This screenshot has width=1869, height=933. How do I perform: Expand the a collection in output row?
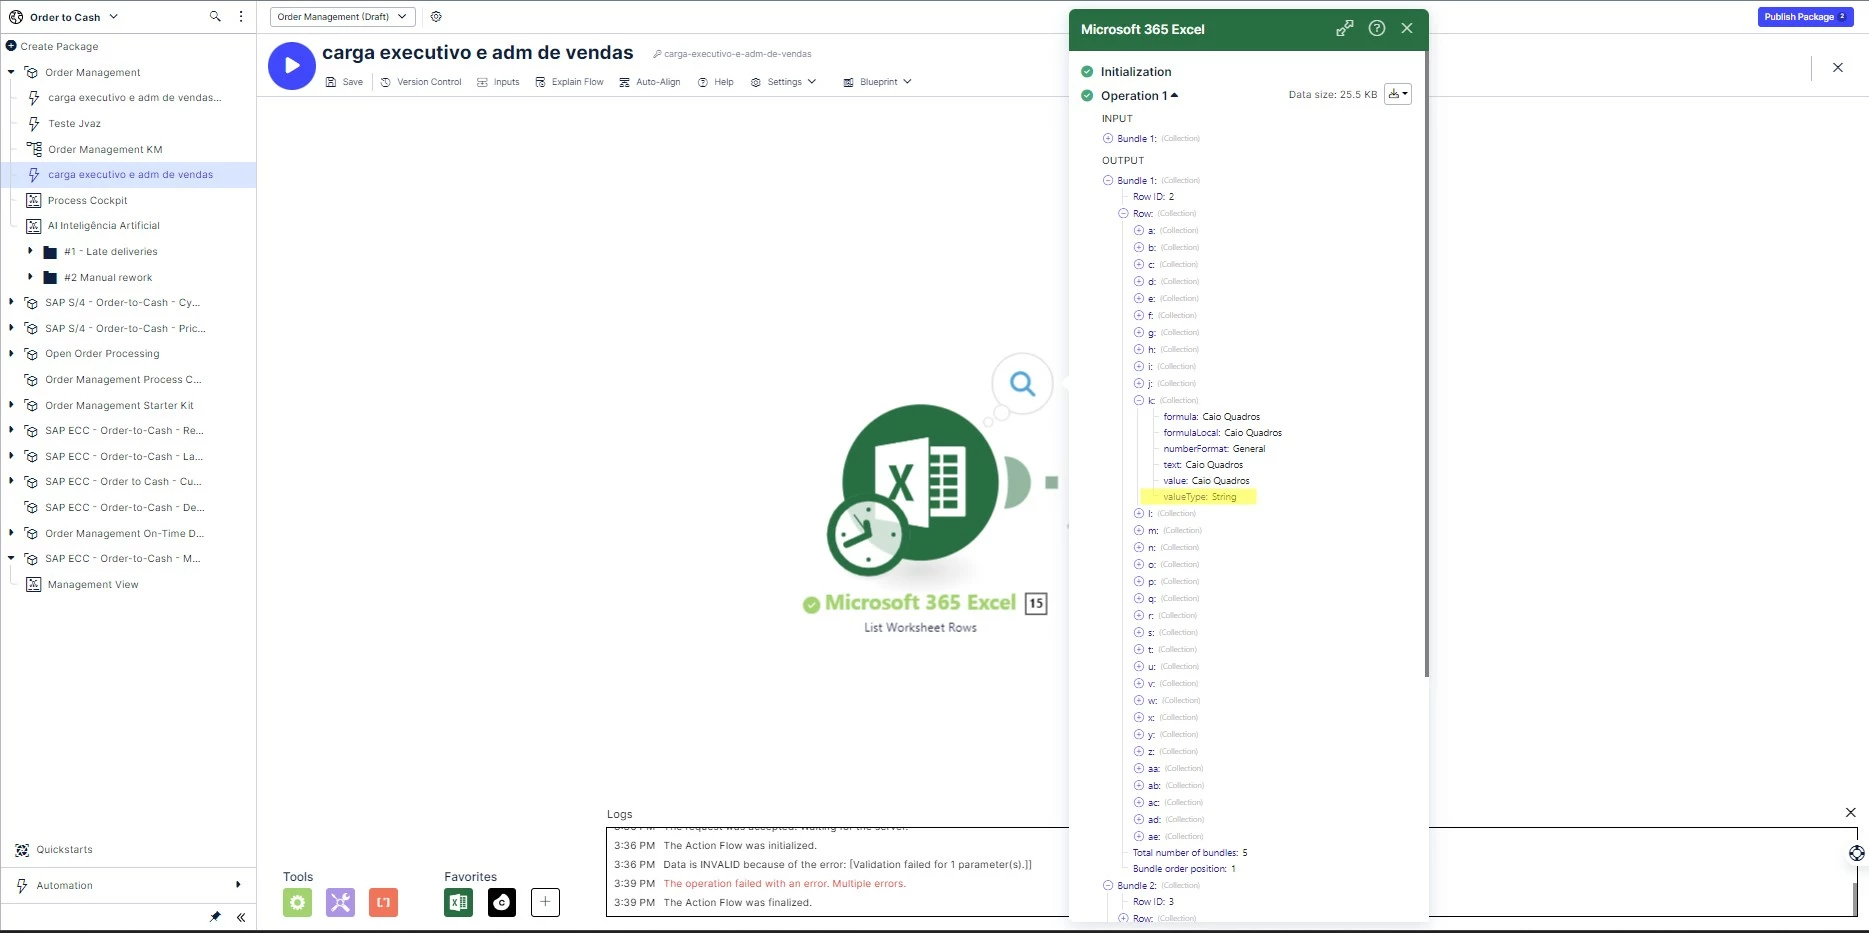(1138, 230)
